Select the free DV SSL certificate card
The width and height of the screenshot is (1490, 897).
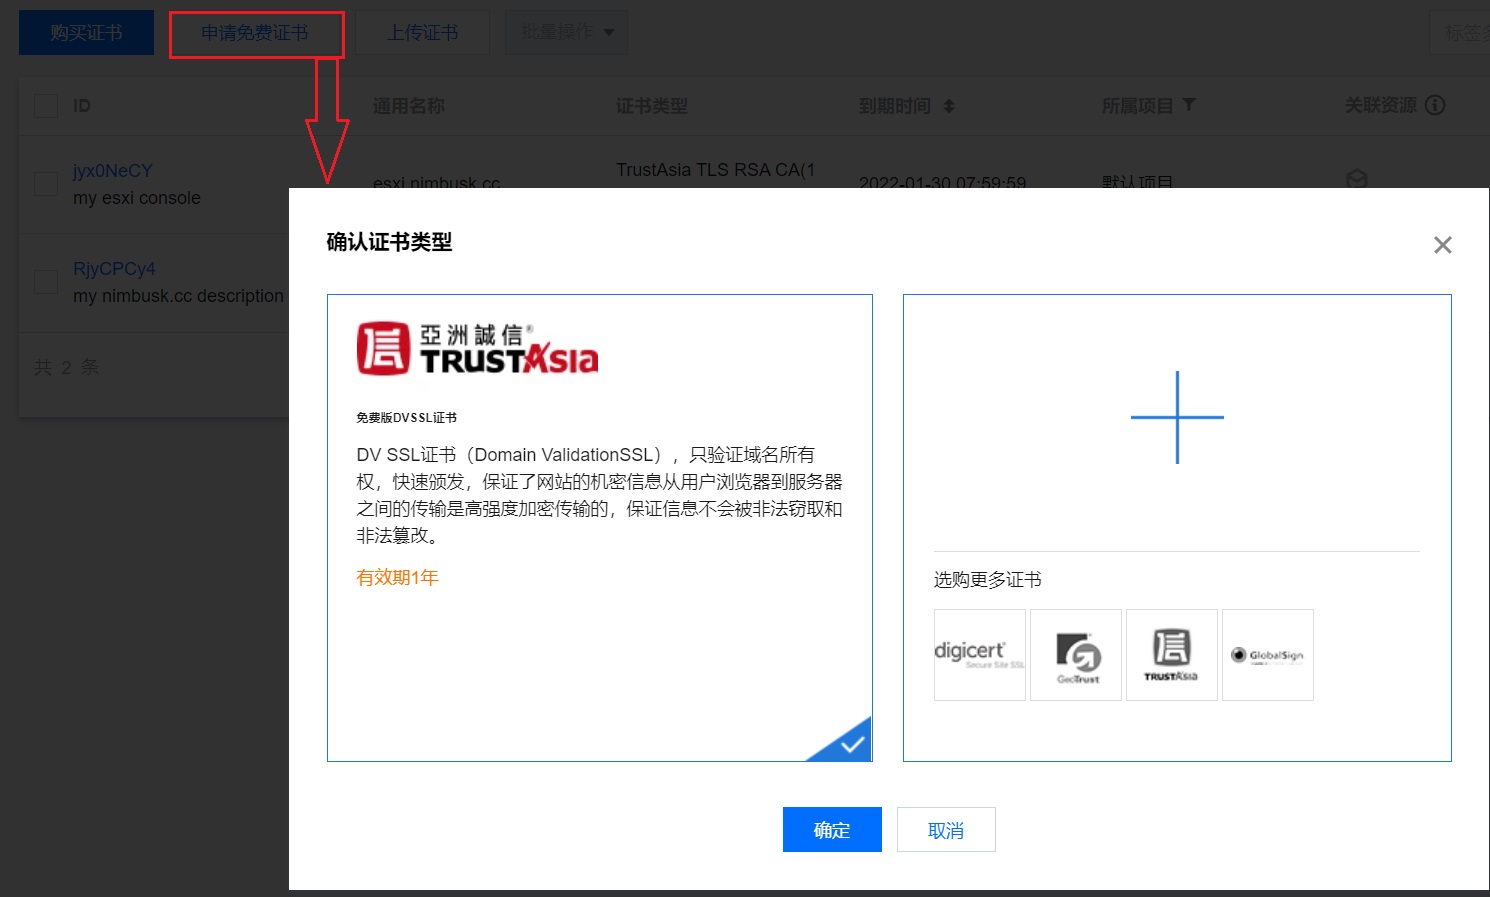tap(599, 527)
